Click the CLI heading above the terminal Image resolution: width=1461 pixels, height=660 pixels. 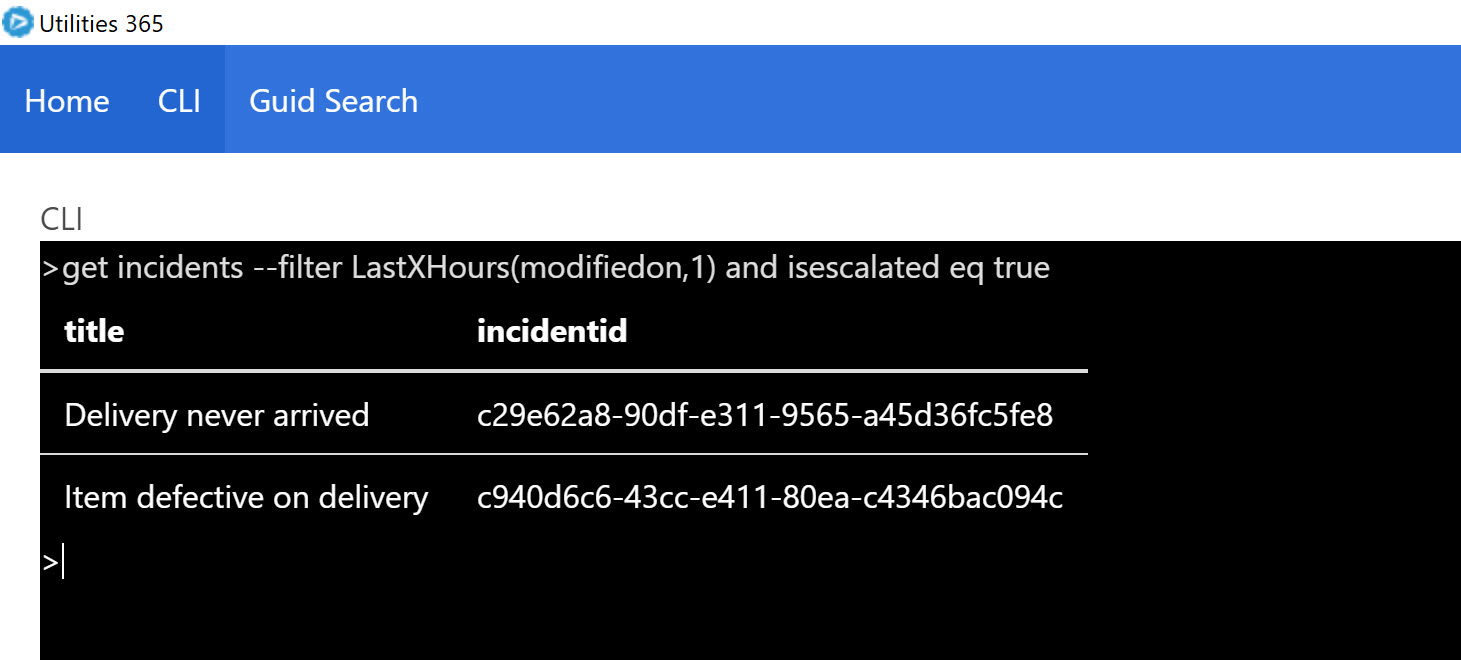(61, 219)
